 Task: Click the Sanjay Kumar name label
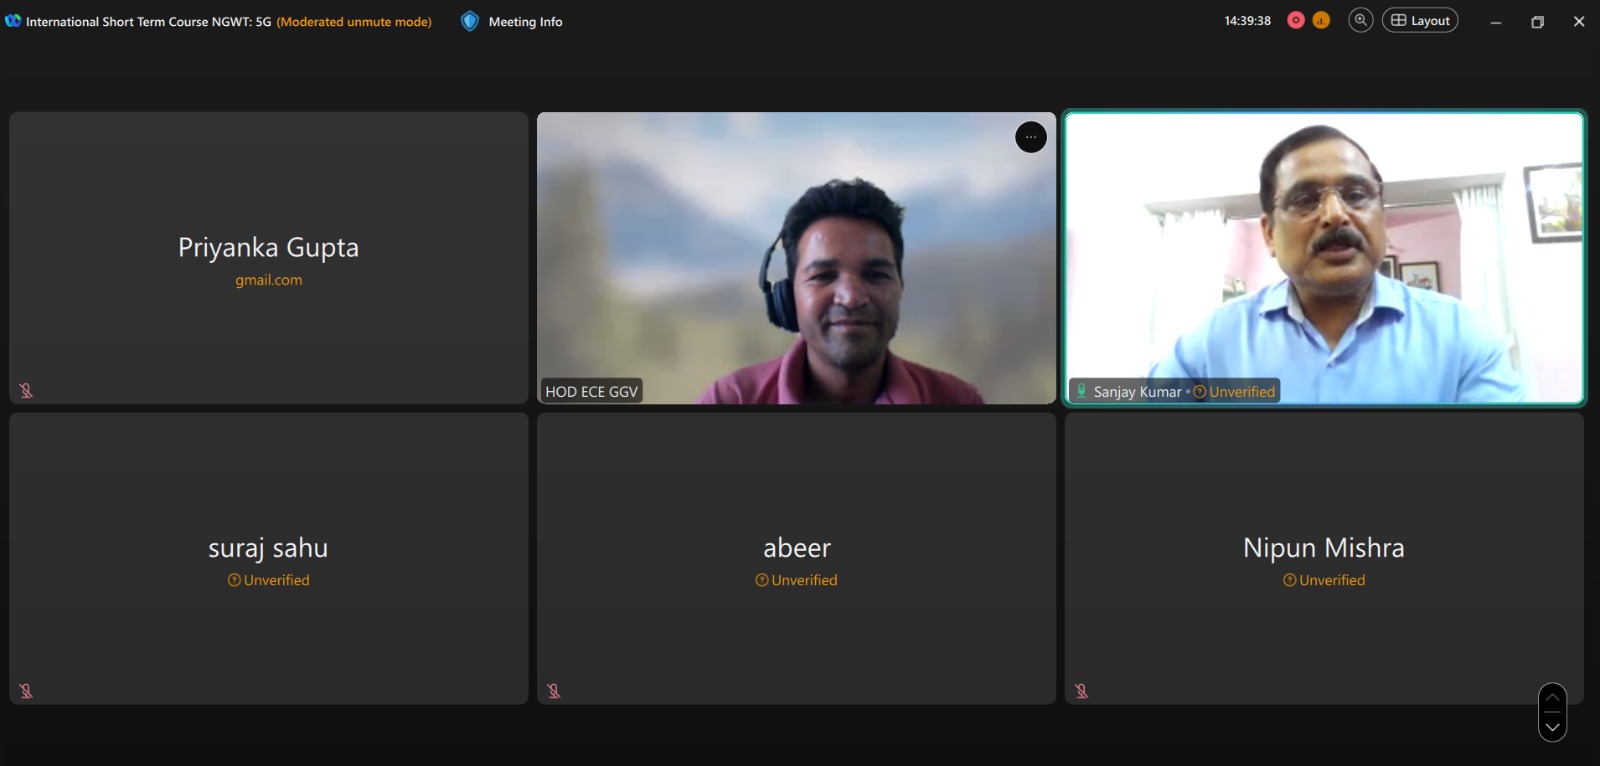click(x=1137, y=392)
